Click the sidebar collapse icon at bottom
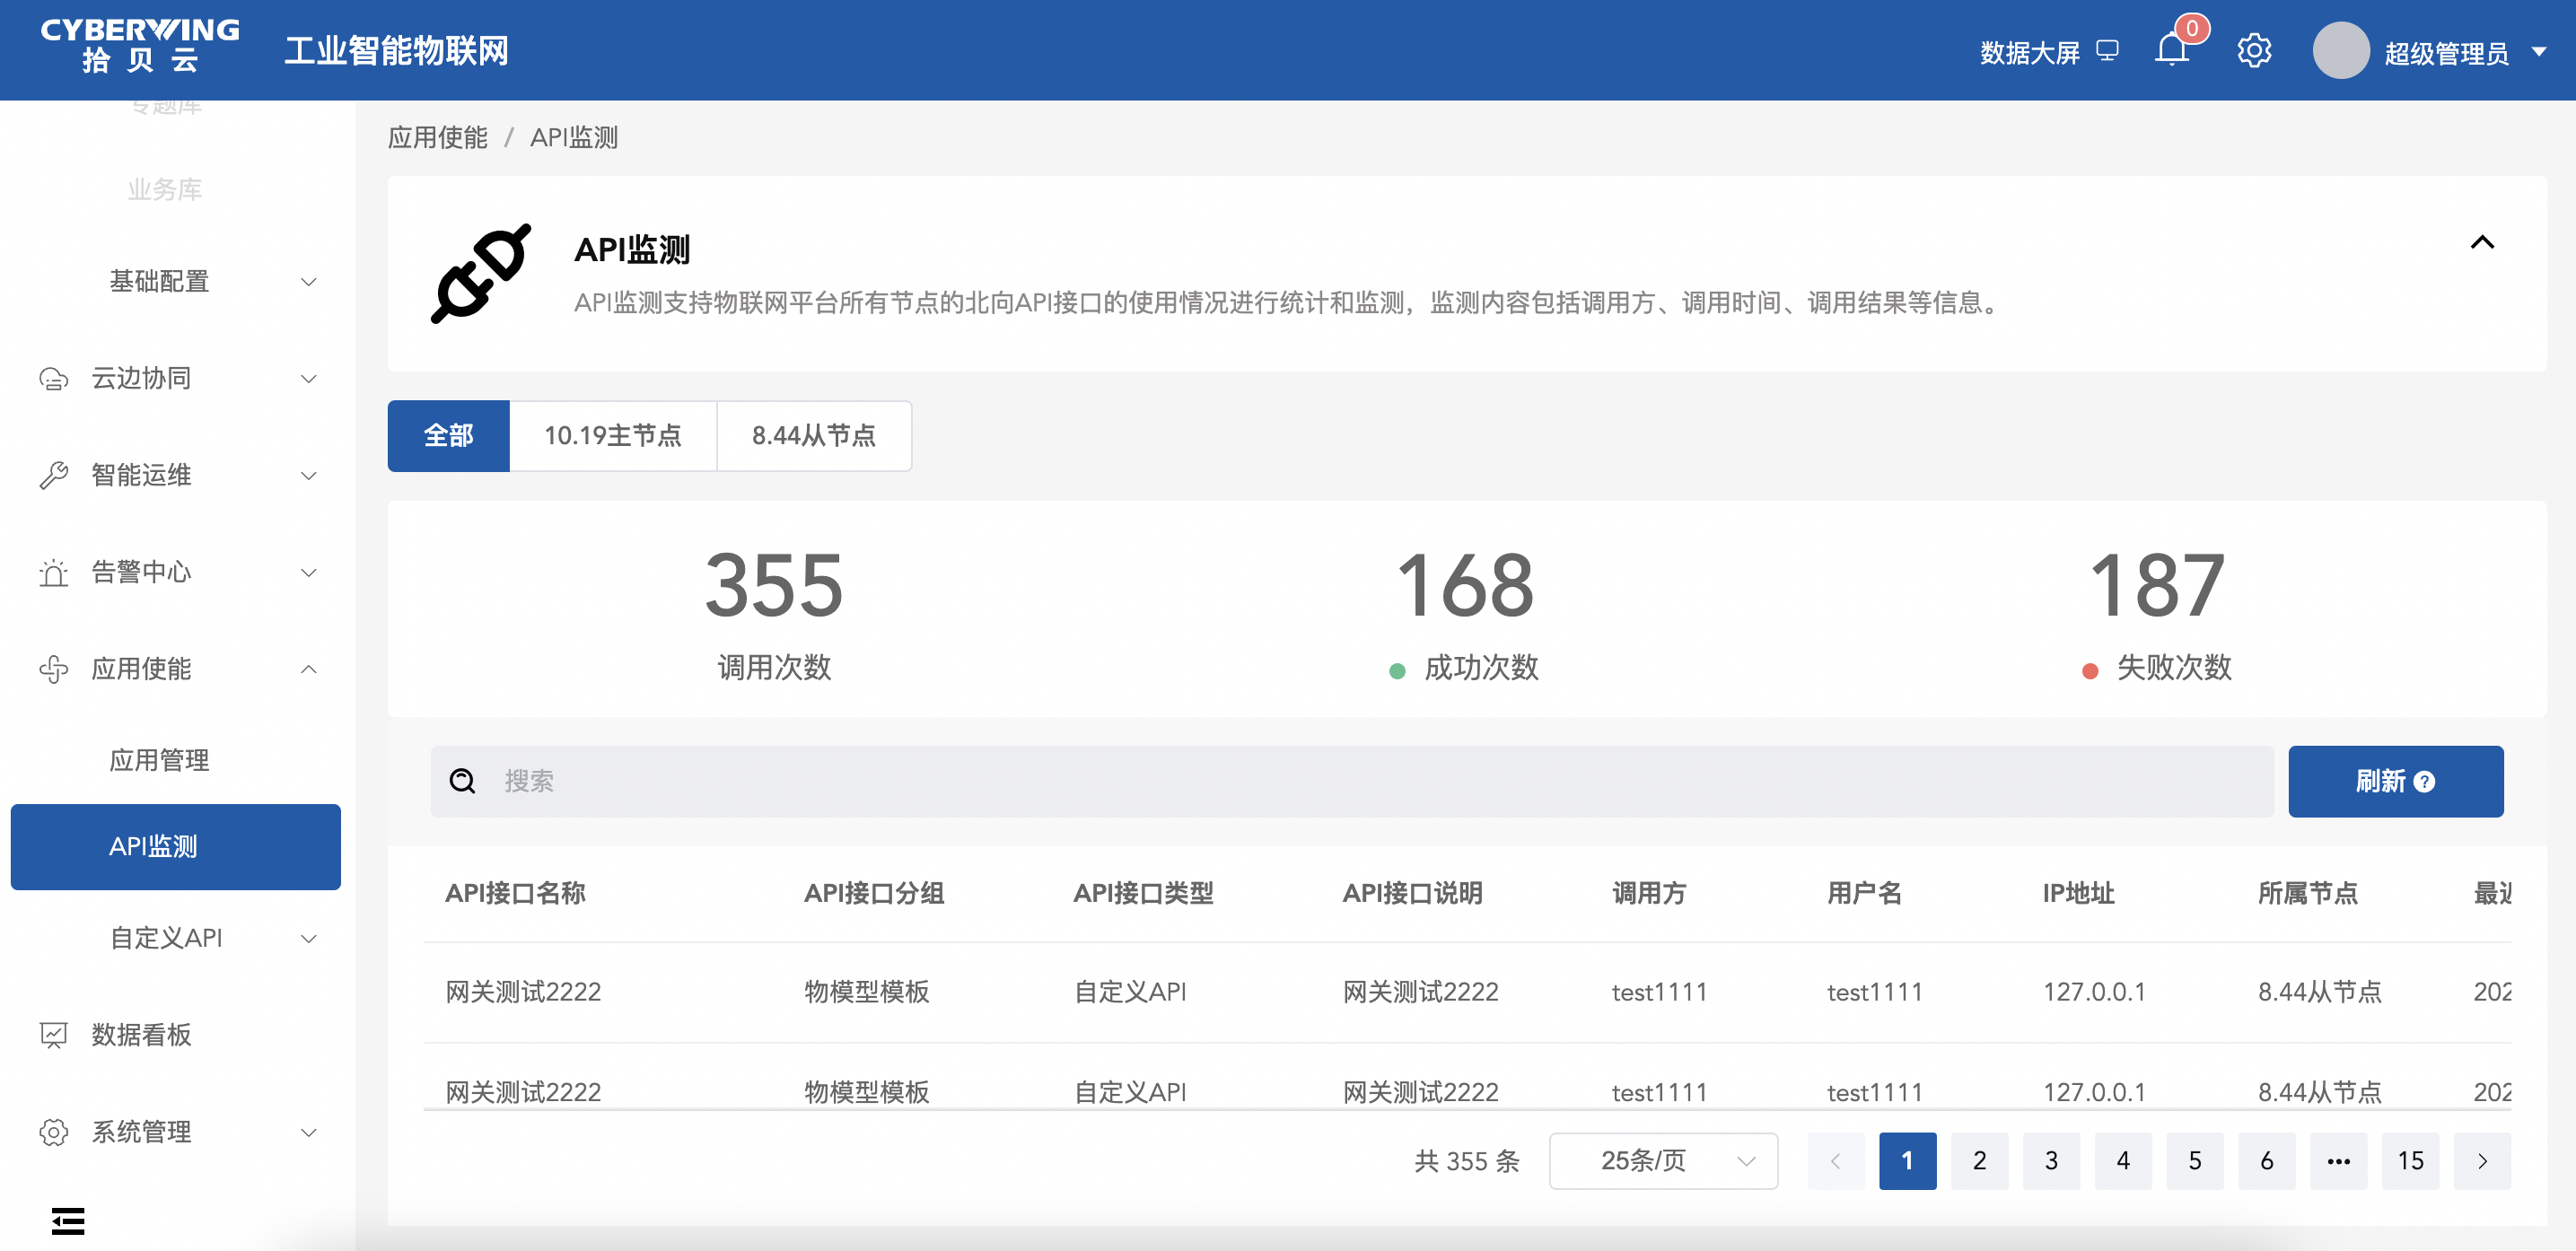 pyautogui.click(x=68, y=1220)
